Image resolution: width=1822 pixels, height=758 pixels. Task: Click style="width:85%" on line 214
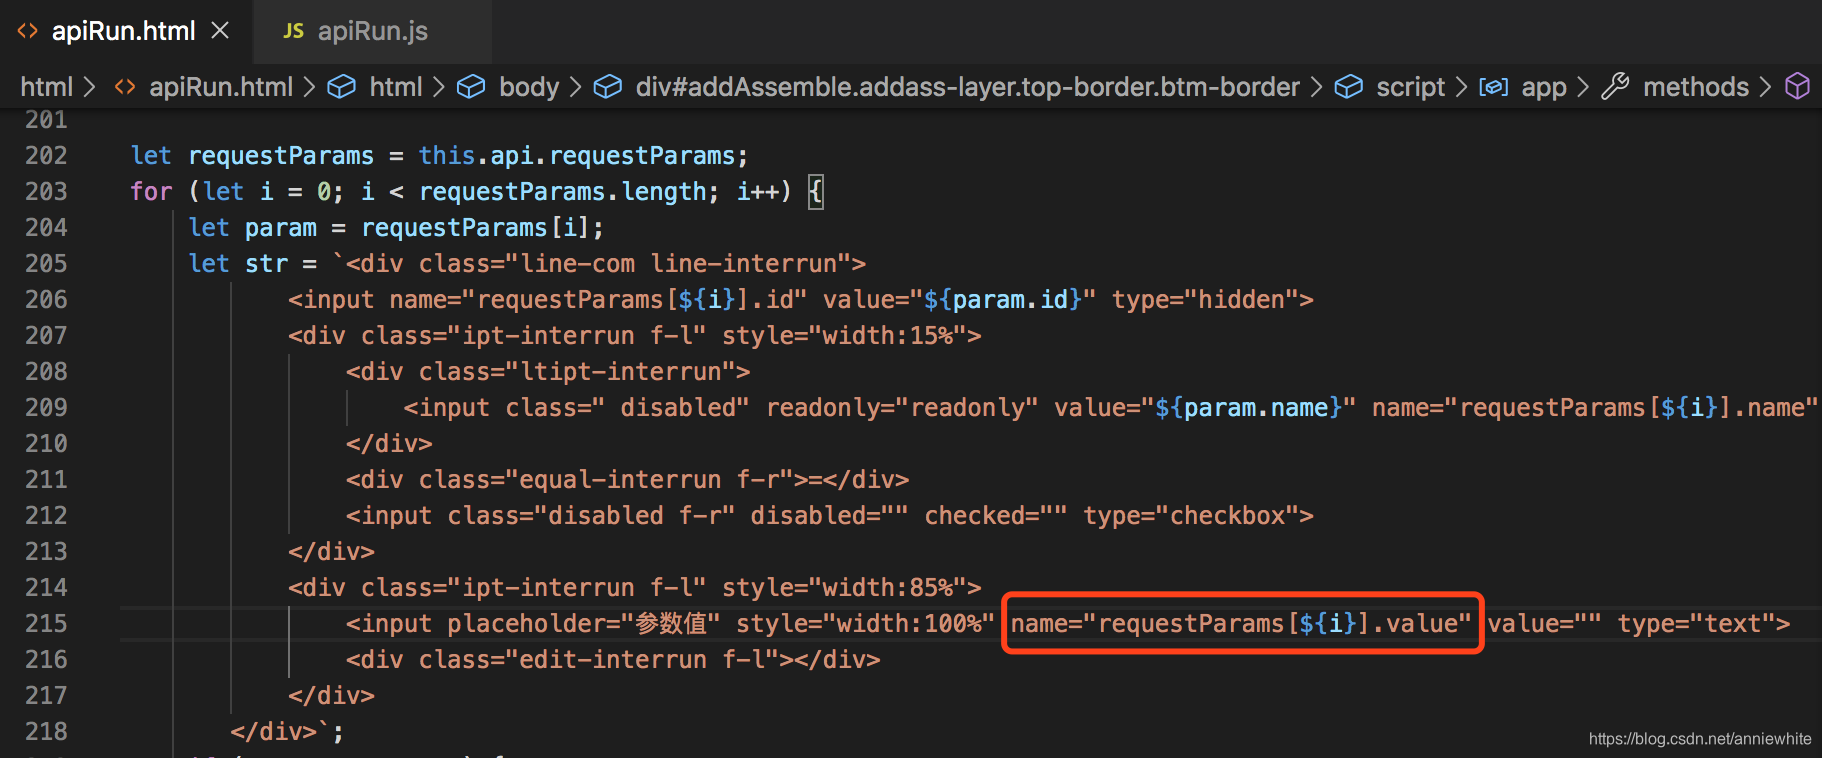(844, 588)
